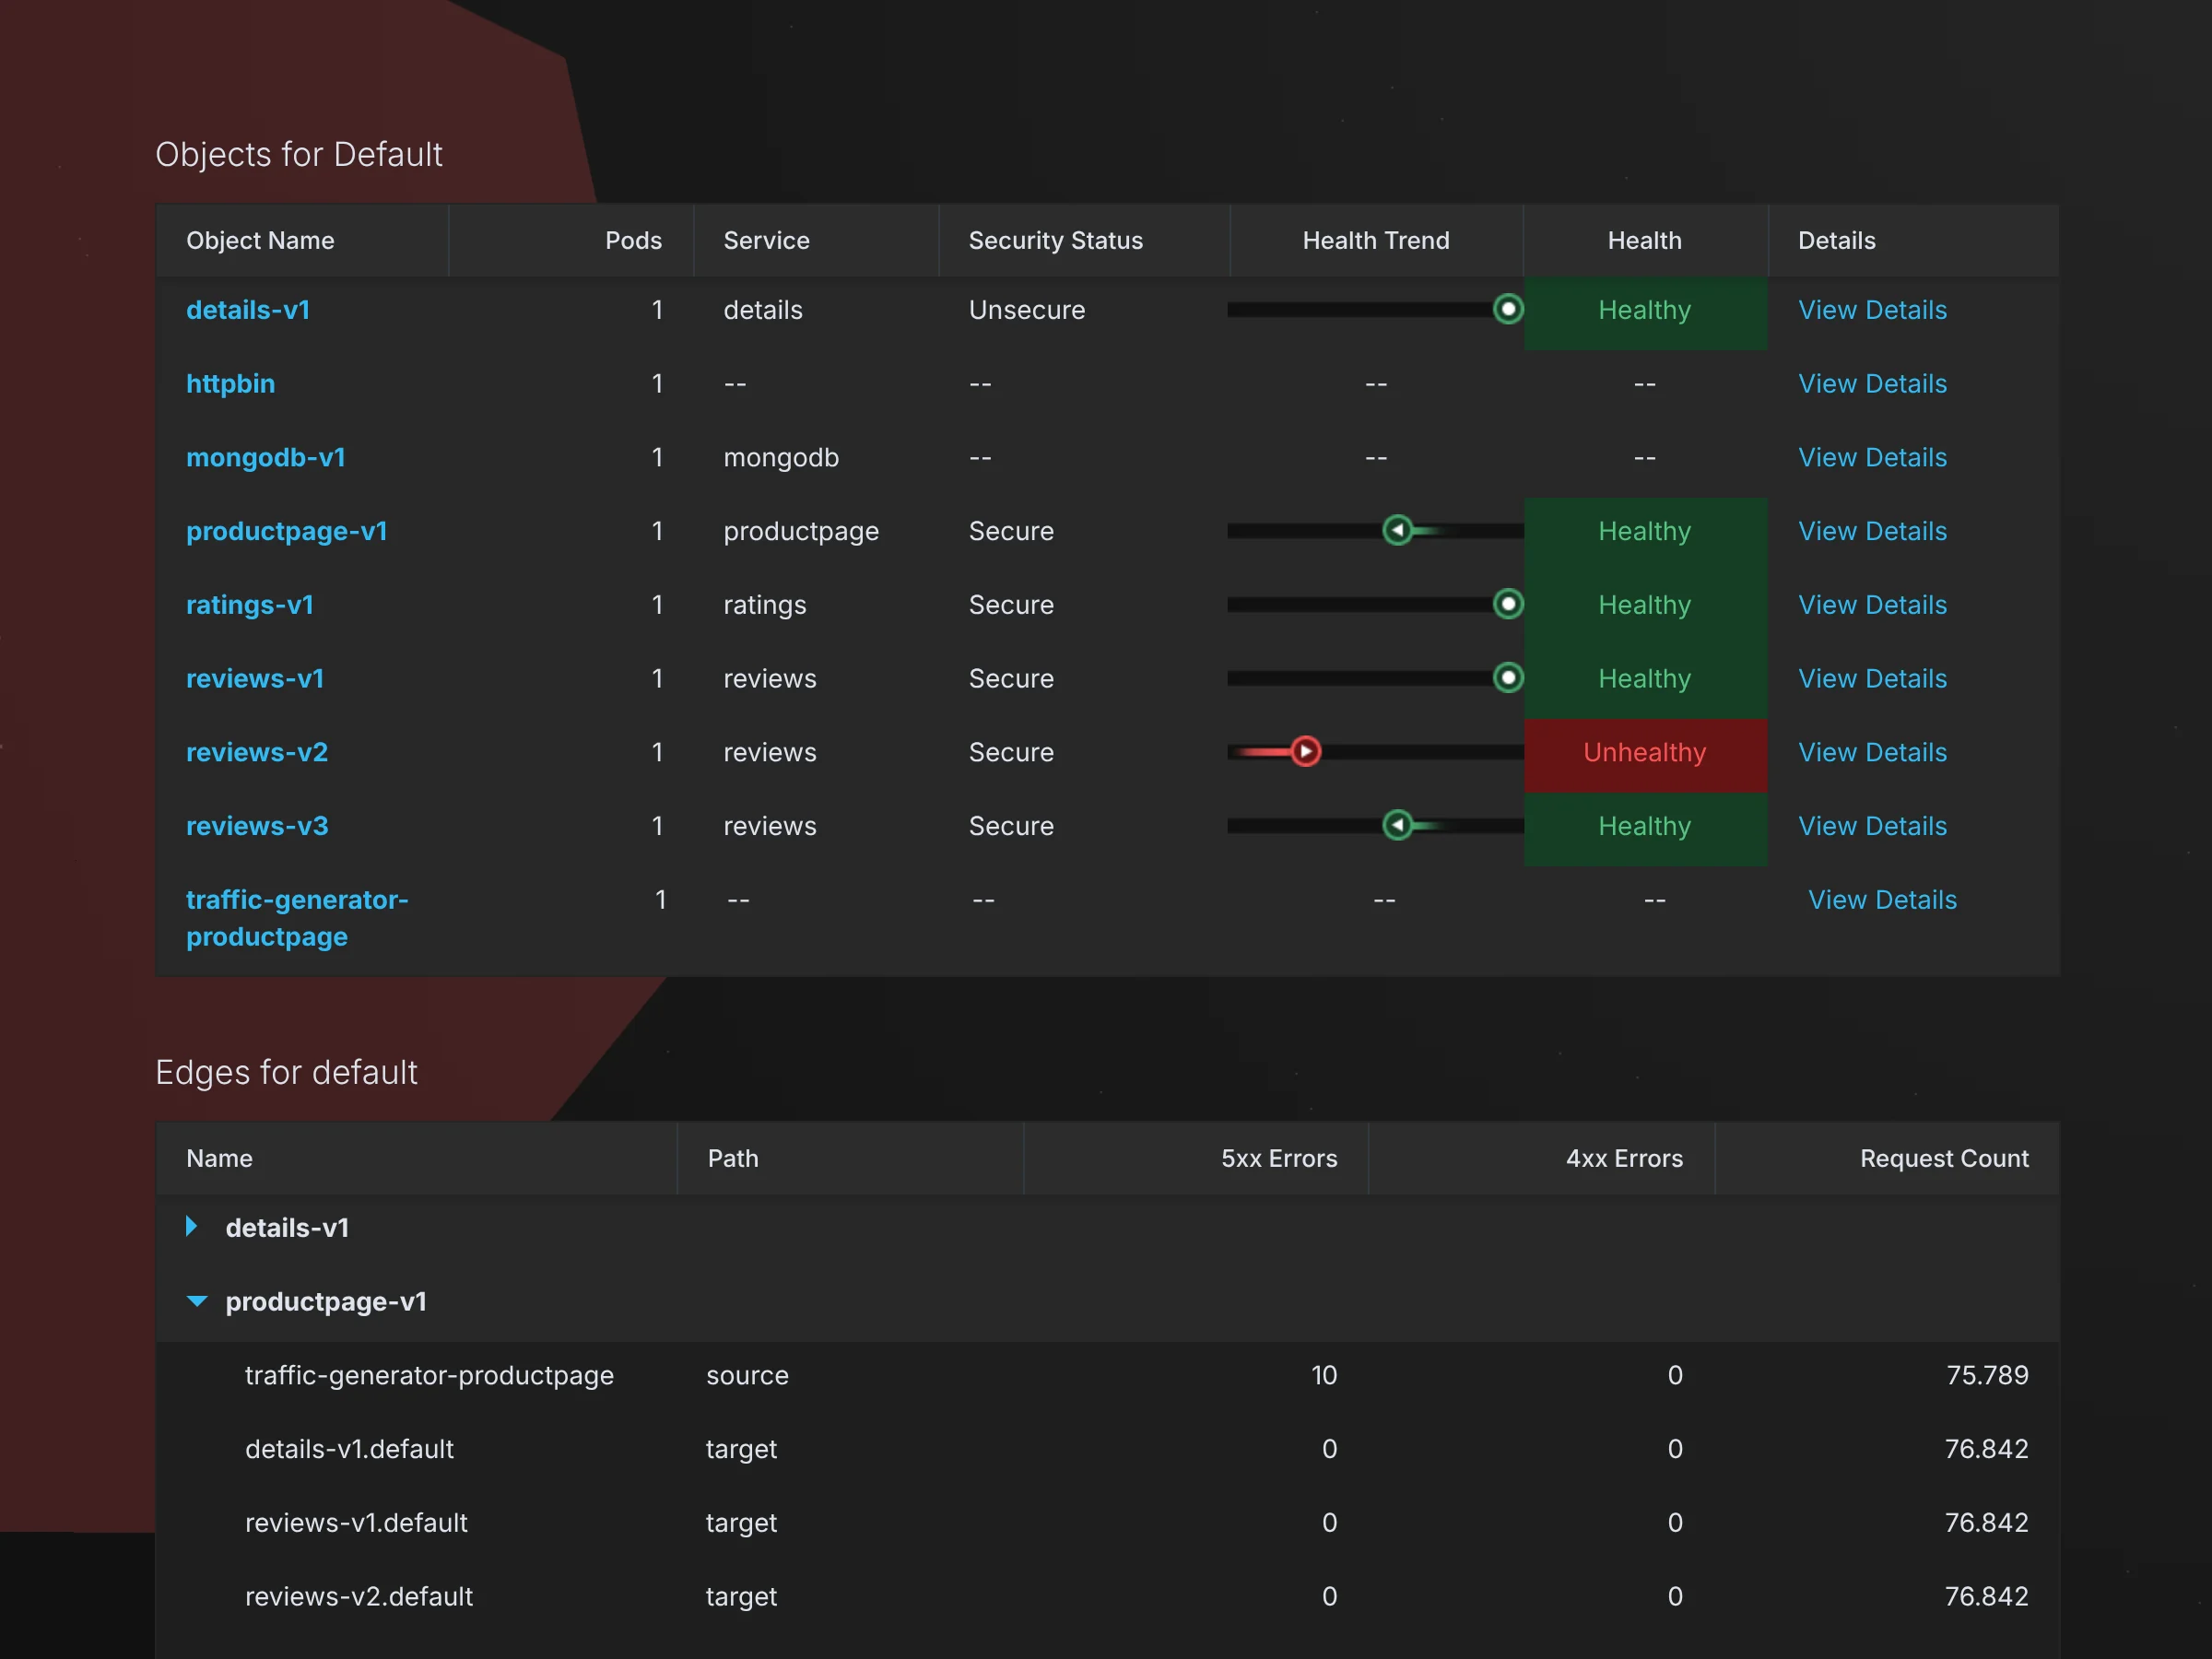Click the red health trend marker for reviews-v2
The image size is (2212, 1659).
click(x=1305, y=751)
